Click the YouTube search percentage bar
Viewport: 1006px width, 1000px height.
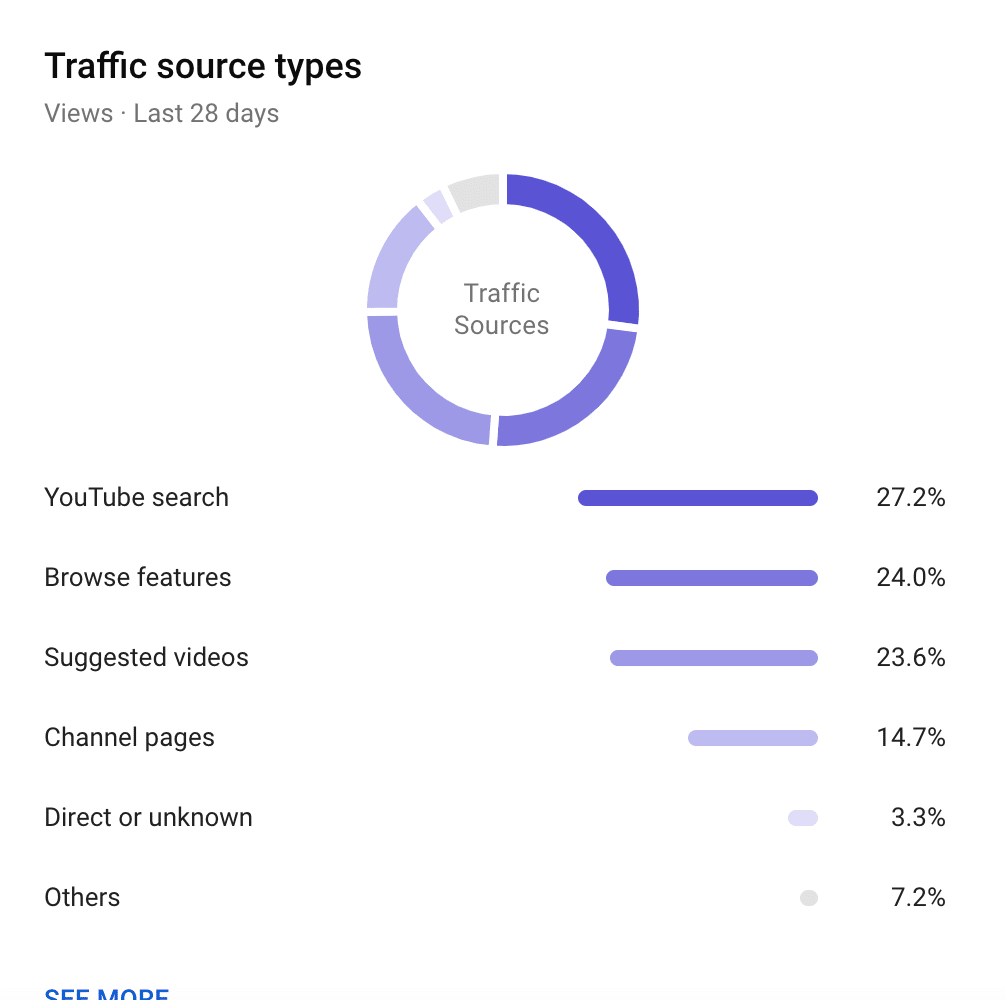(x=698, y=498)
